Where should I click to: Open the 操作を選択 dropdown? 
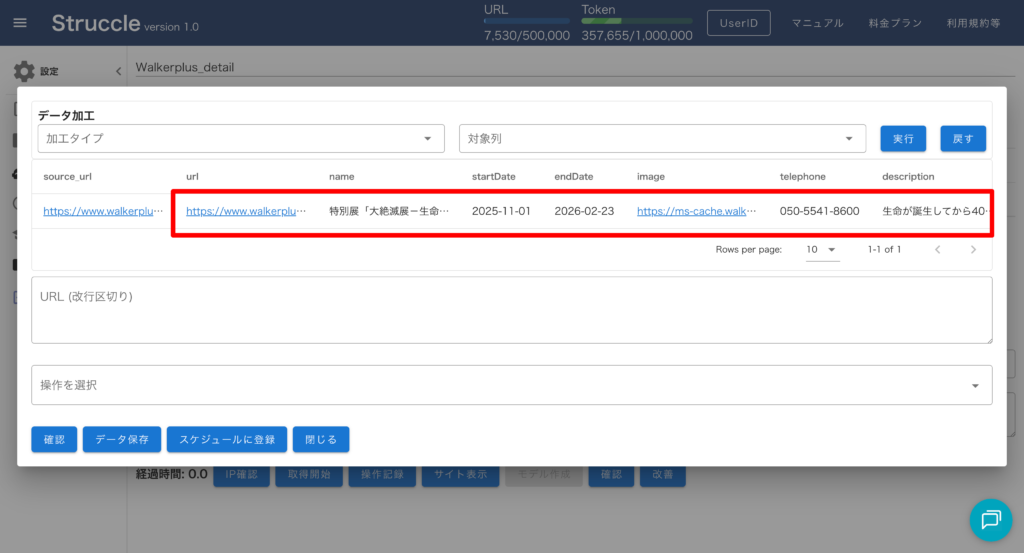pyautogui.click(x=511, y=385)
